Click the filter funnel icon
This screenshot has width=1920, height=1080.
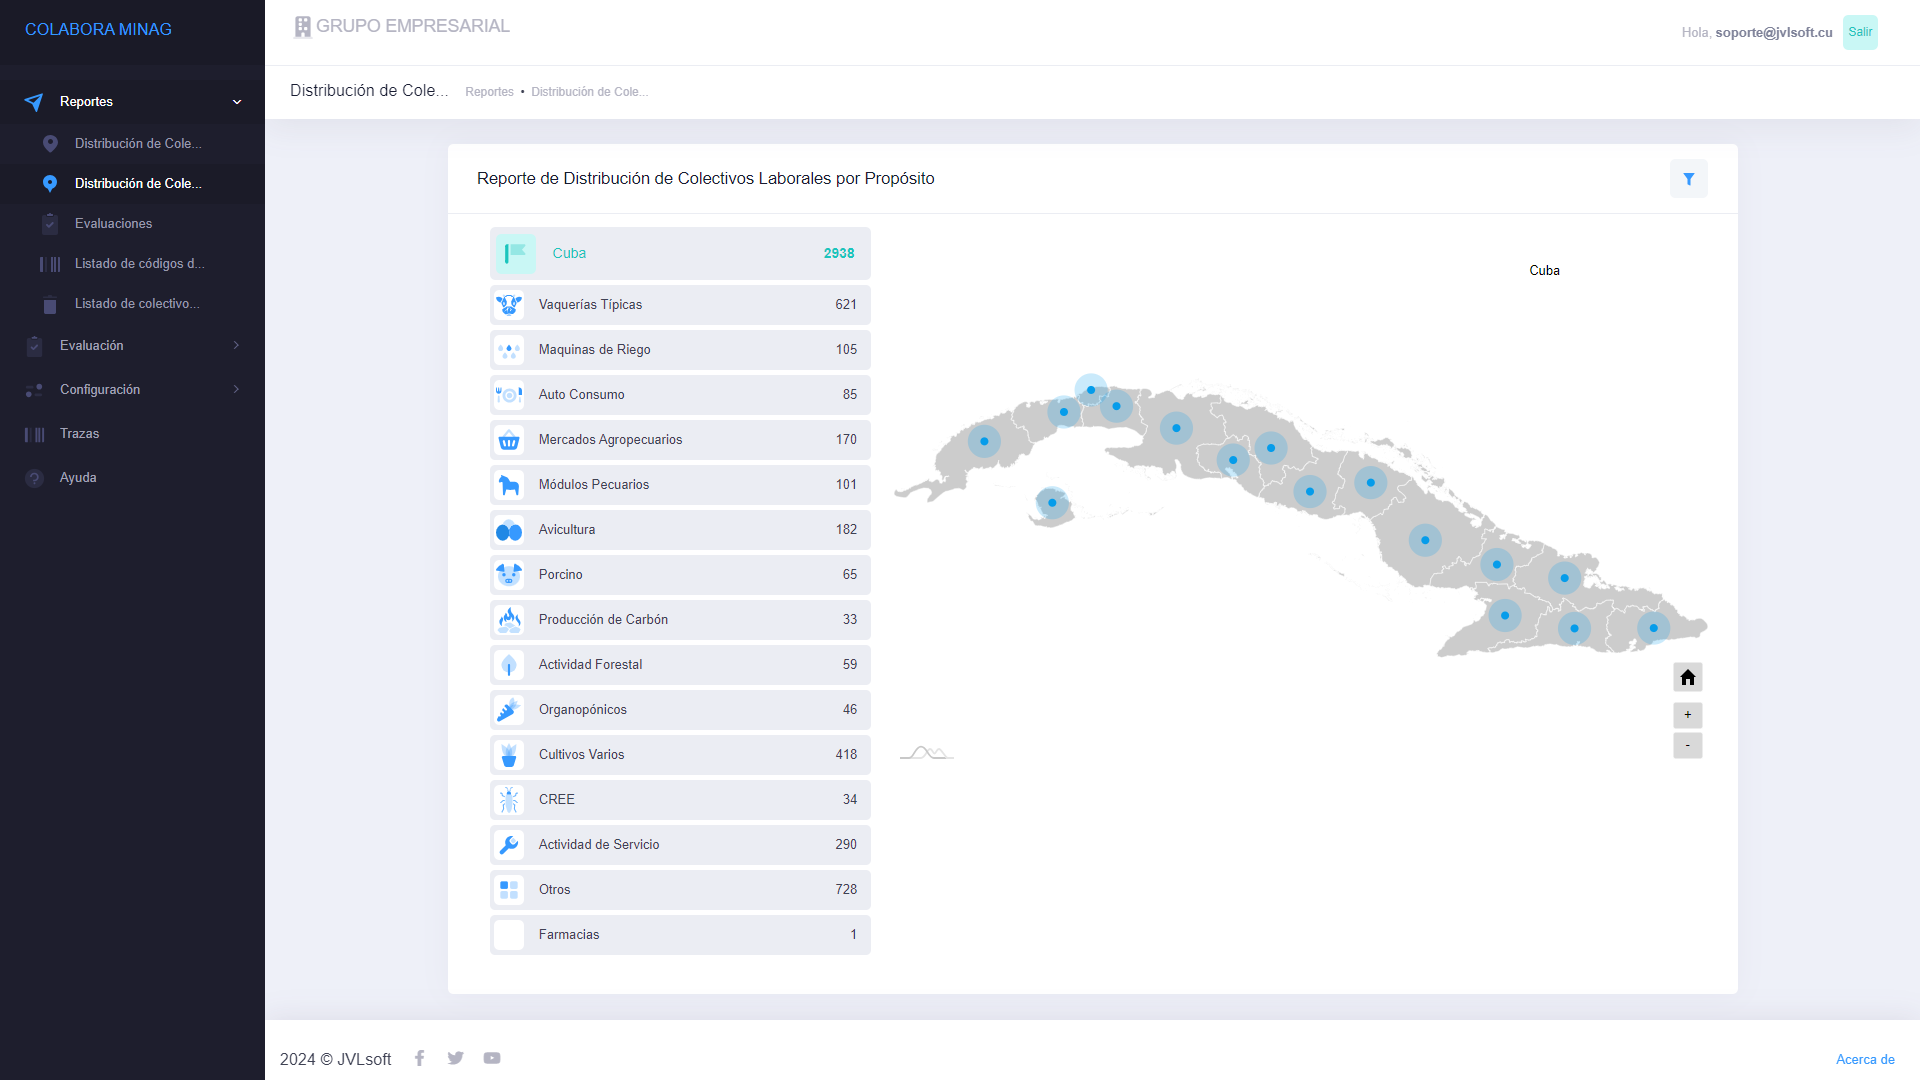coord(1688,179)
